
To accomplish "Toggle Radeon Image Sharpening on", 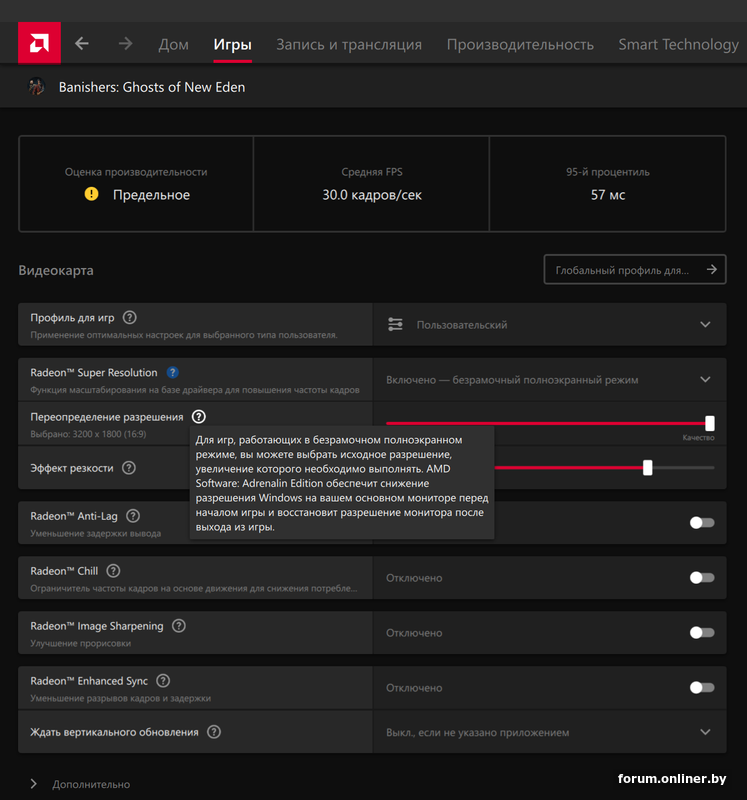I will 702,633.
